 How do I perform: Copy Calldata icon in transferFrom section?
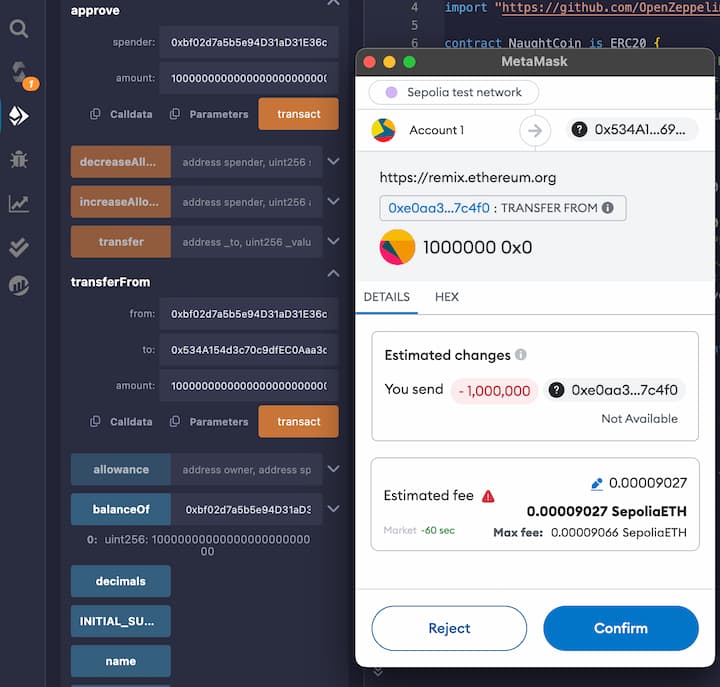pyautogui.click(x=95, y=421)
